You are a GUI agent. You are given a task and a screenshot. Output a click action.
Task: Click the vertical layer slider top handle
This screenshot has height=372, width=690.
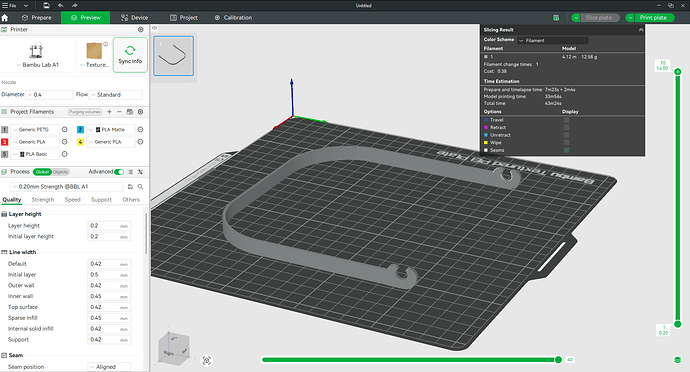[678, 71]
